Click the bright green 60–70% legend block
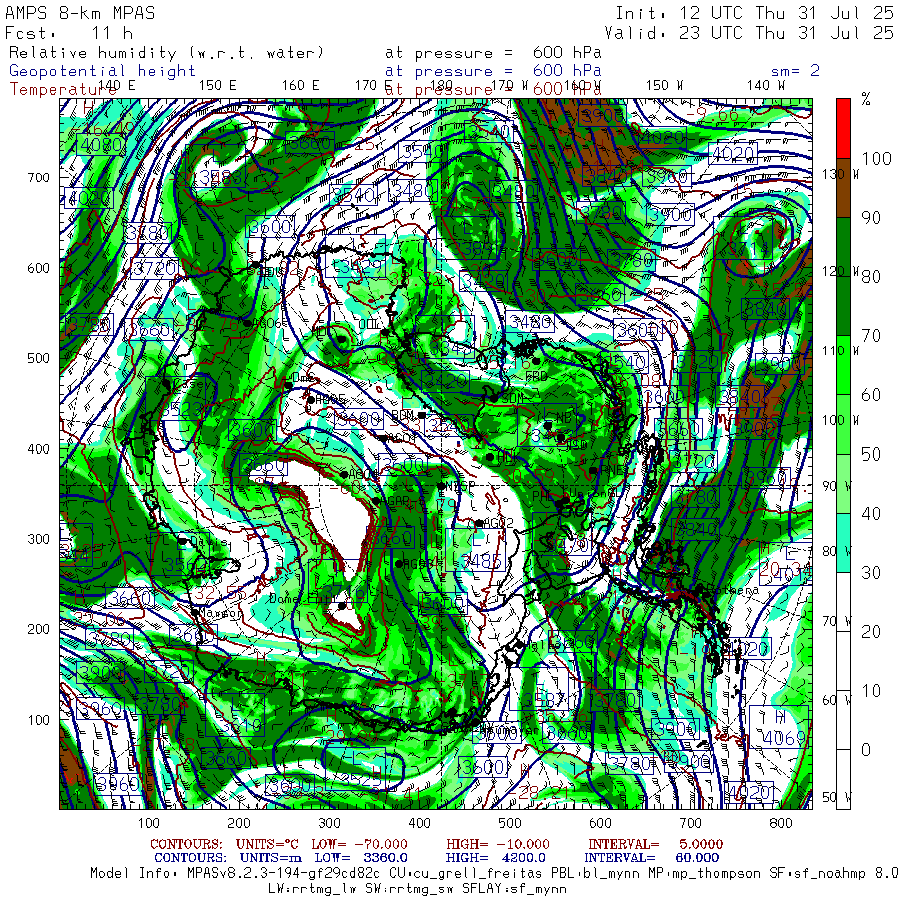 (x=843, y=365)
